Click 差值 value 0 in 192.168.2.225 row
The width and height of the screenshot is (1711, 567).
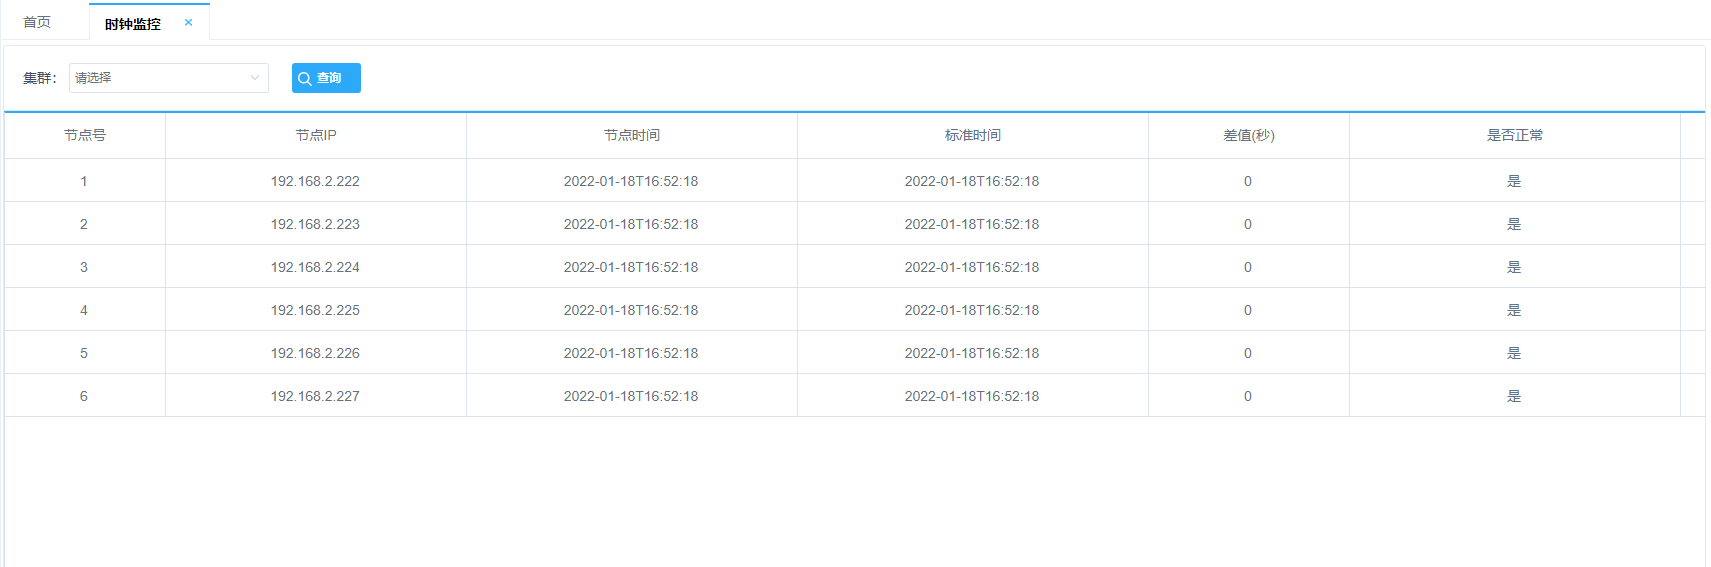coord(1248,310)
